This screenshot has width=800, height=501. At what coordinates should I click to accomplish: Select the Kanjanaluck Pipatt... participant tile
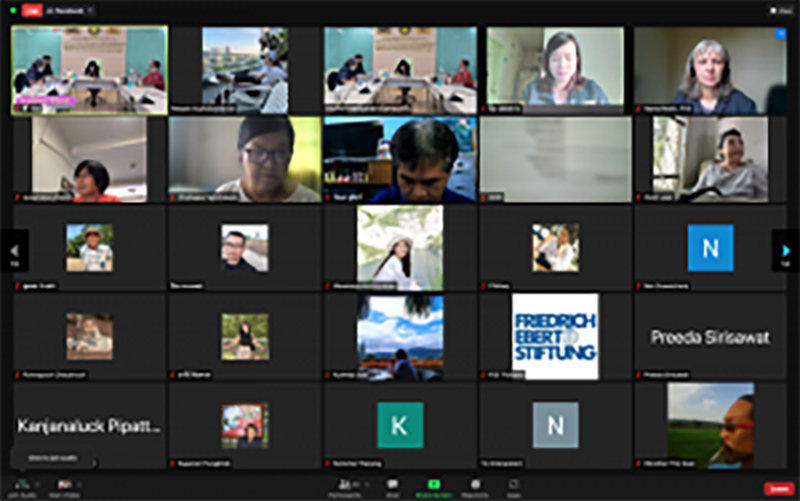[89, 425]
